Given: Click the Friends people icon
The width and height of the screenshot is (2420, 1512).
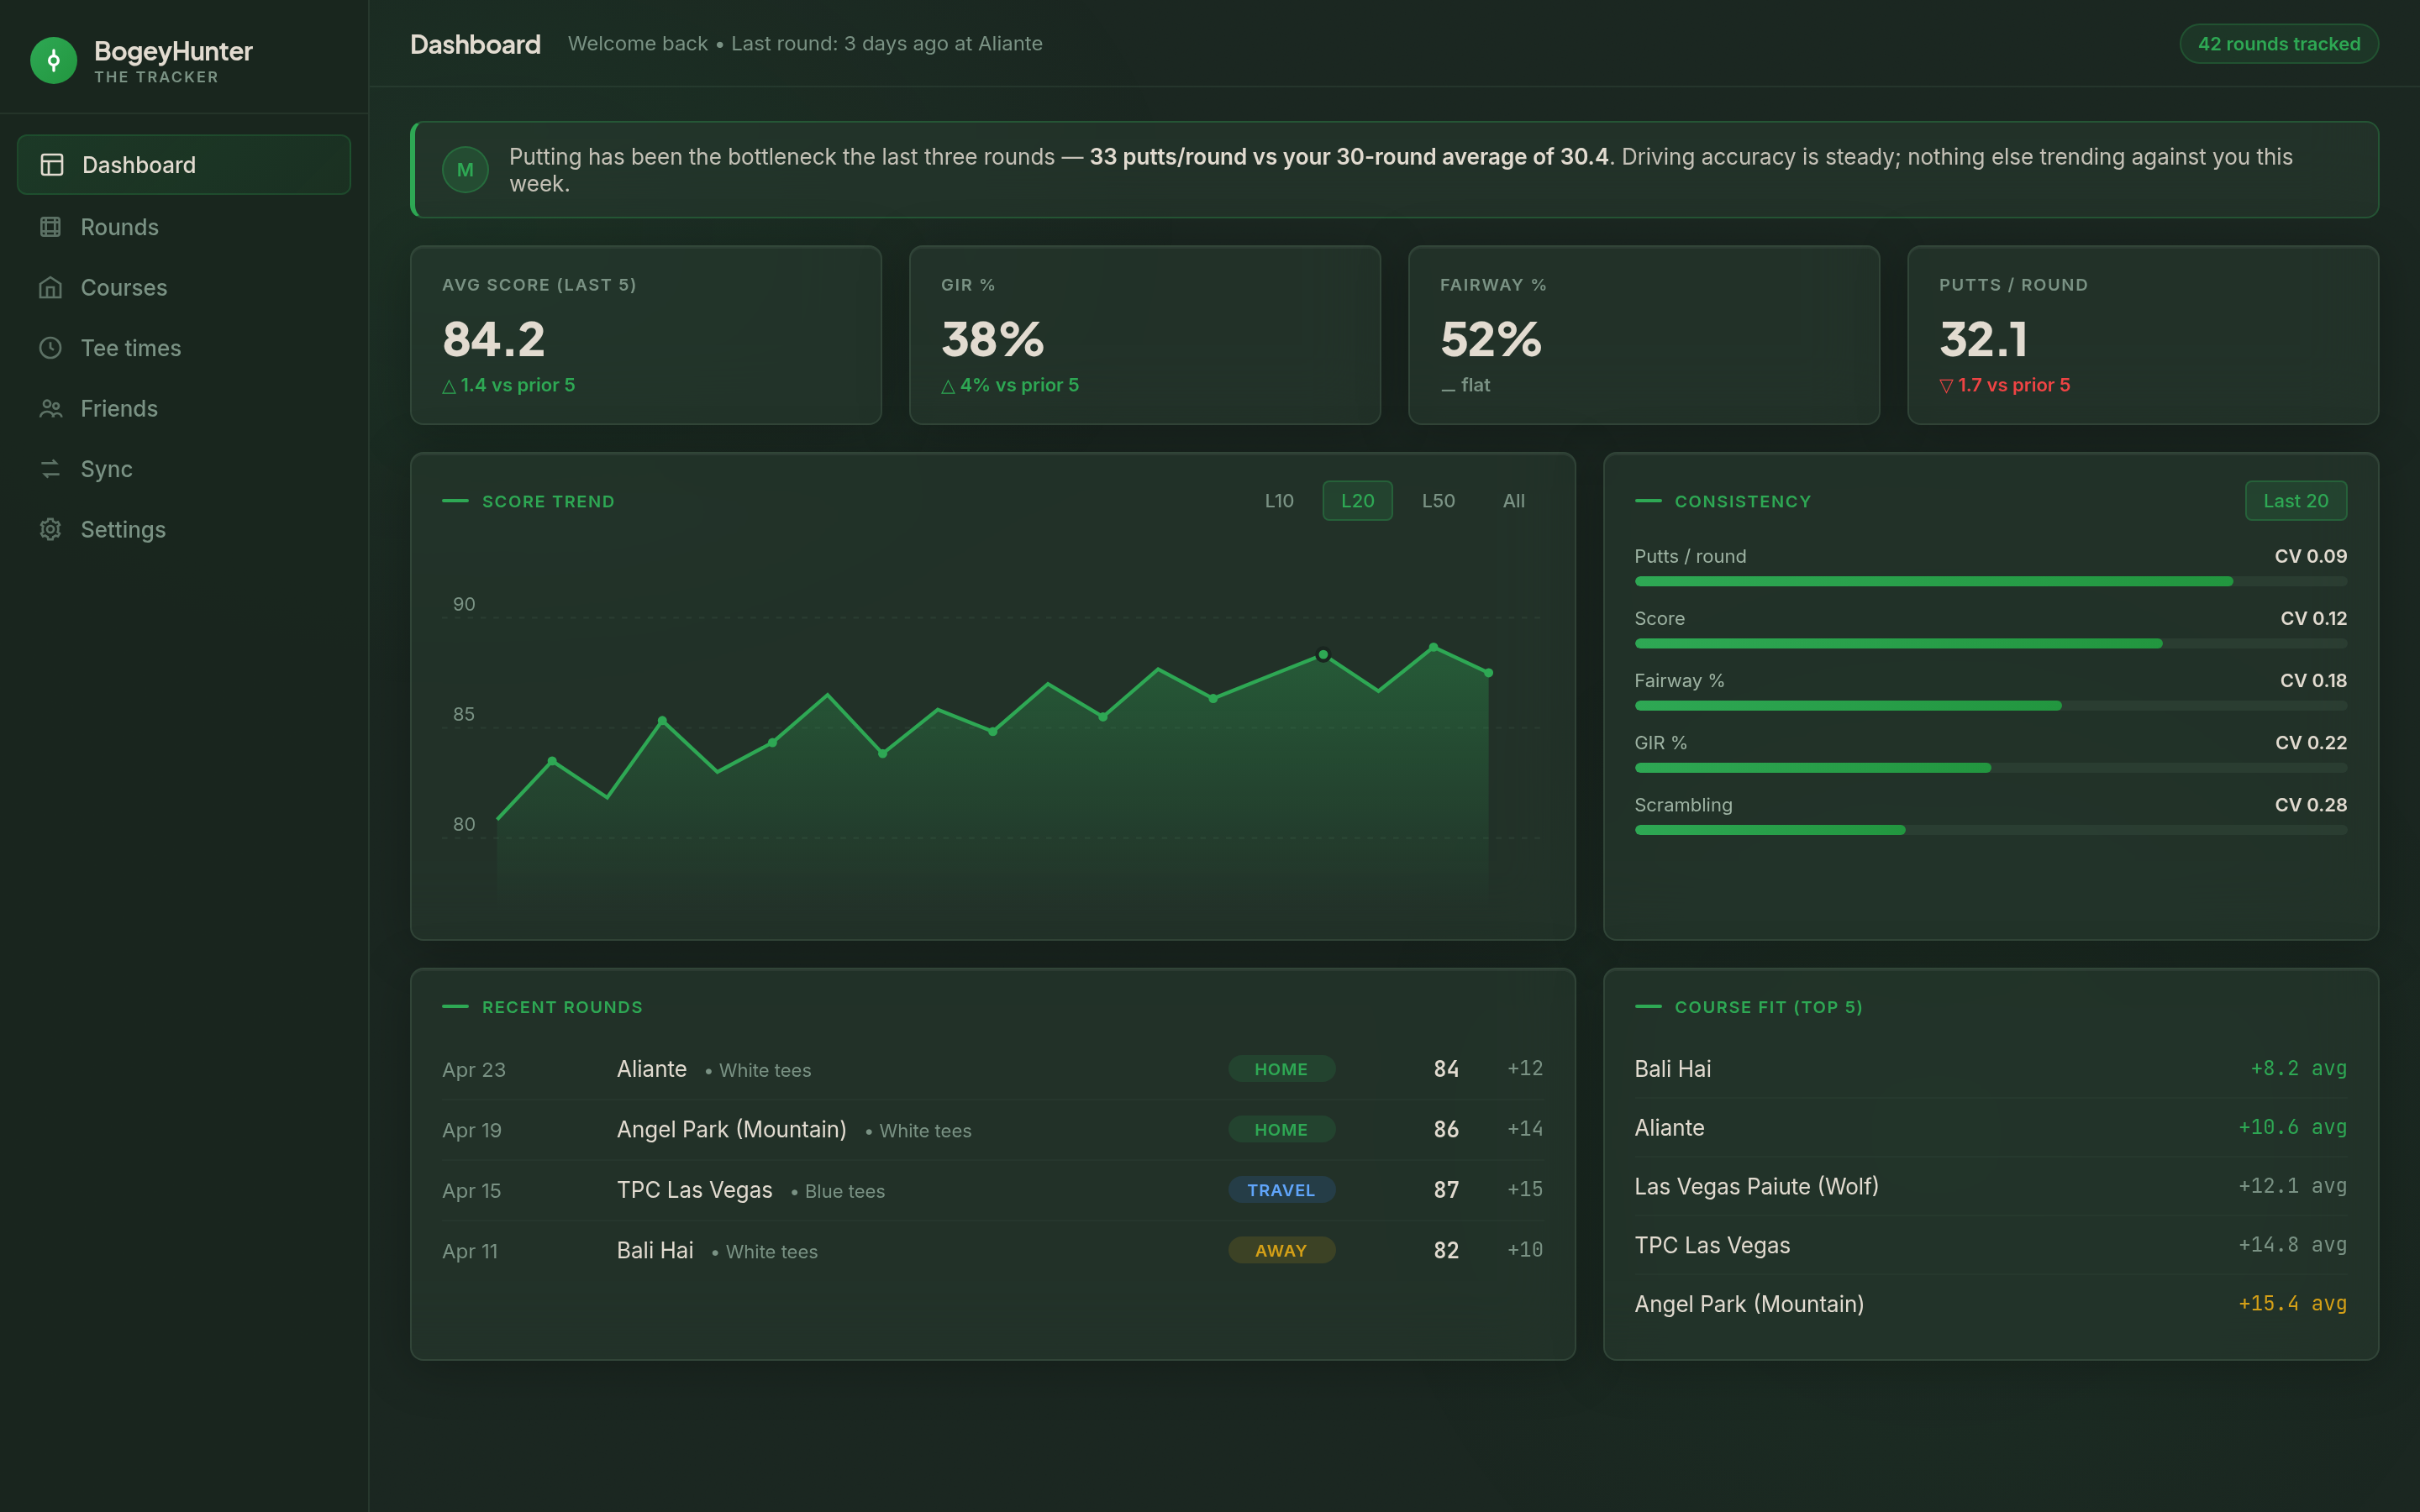Looking at the screenshot, I should point(51,409).
